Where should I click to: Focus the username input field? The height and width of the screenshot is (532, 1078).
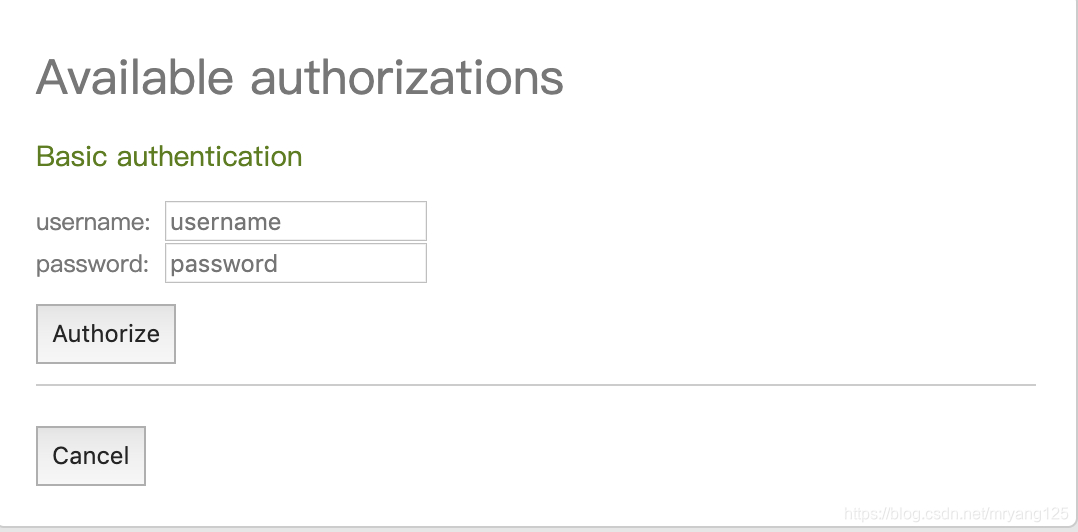coord(296,221)
